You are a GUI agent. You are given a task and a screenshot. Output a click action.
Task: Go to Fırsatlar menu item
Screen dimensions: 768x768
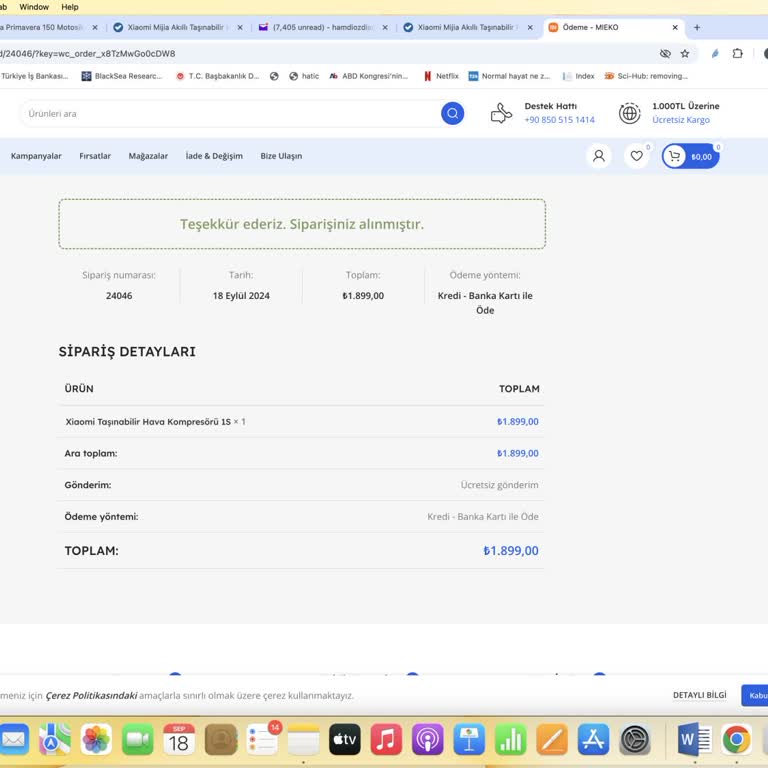click(x=95, y=156)
